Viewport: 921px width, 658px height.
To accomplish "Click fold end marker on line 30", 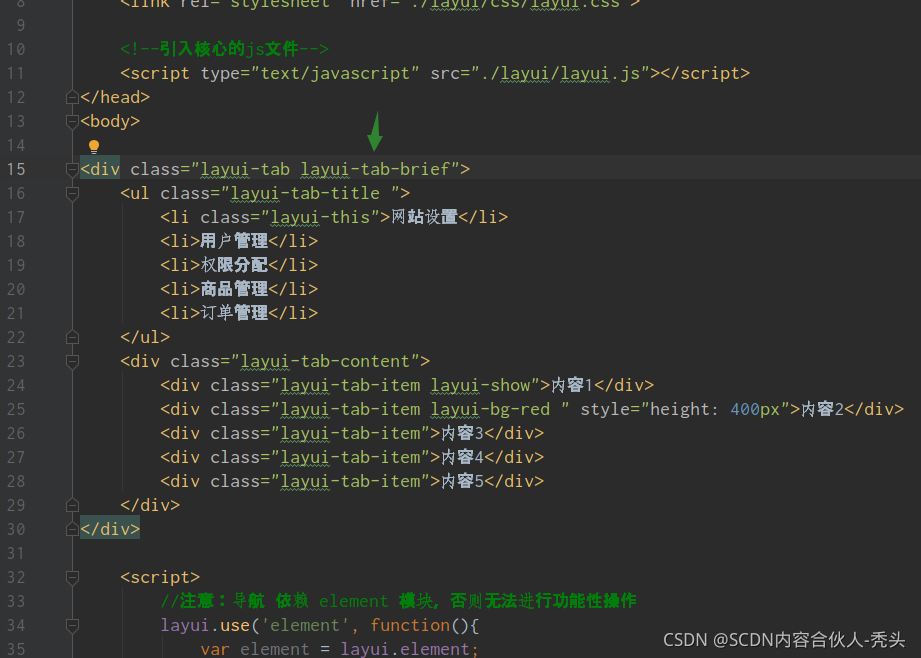I will click(x=72, y=529).
